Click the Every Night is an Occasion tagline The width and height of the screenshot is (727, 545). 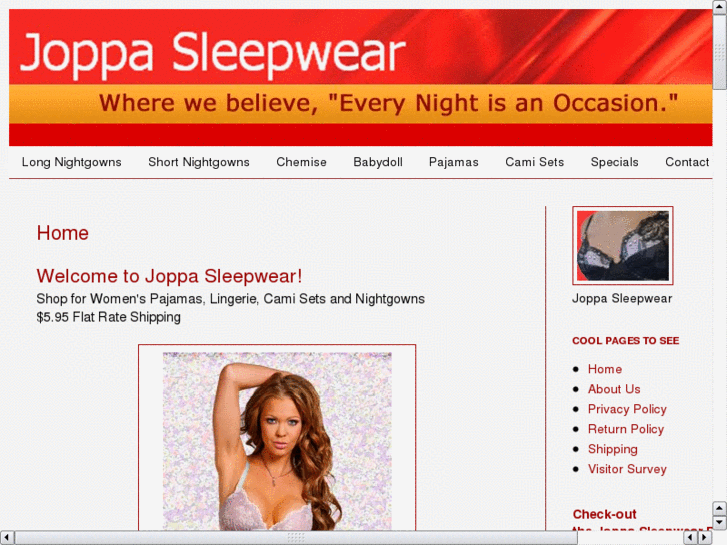(389, 103)
